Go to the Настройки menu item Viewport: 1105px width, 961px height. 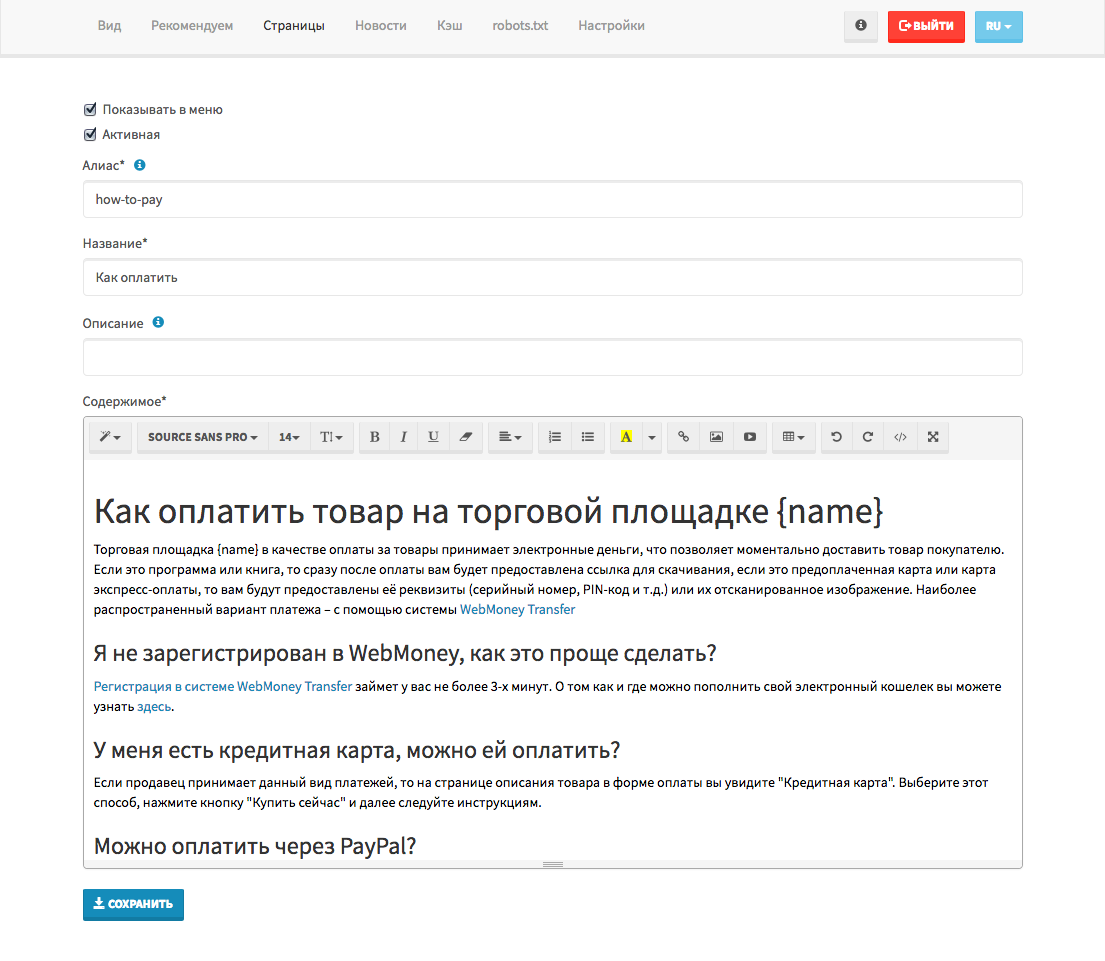click(612, 26)
